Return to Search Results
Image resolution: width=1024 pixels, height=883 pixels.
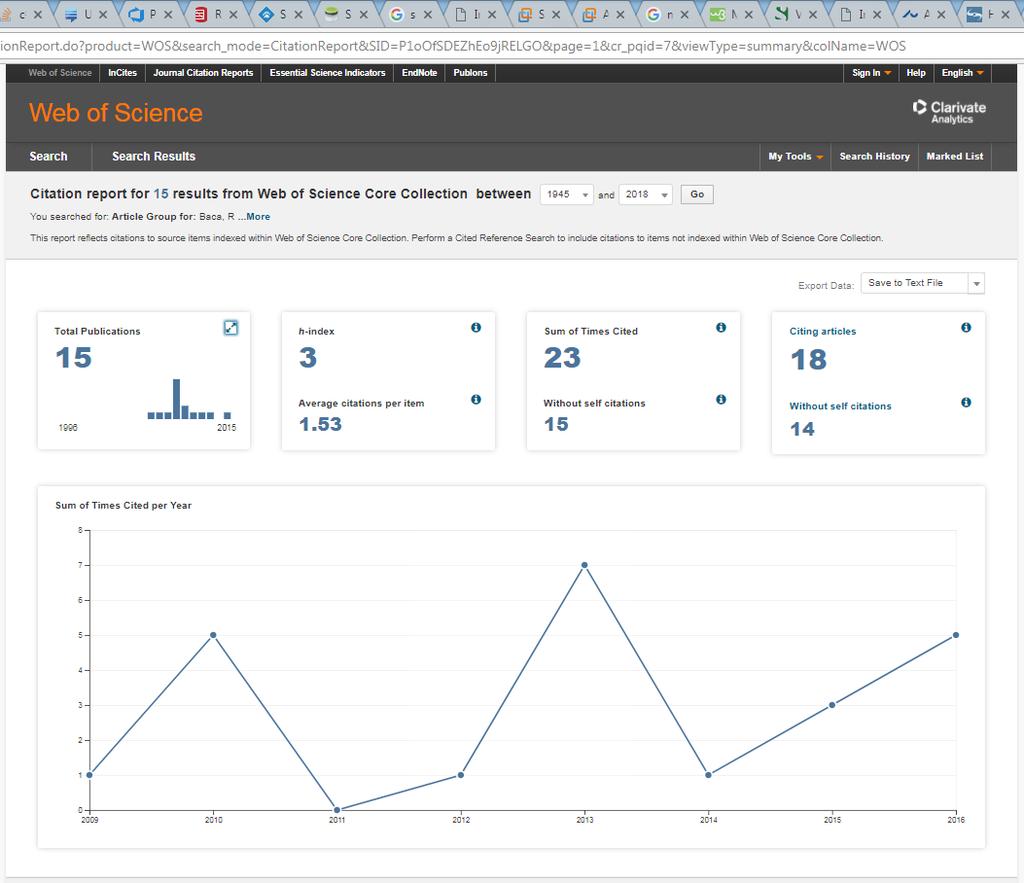[x=153, y=157]
